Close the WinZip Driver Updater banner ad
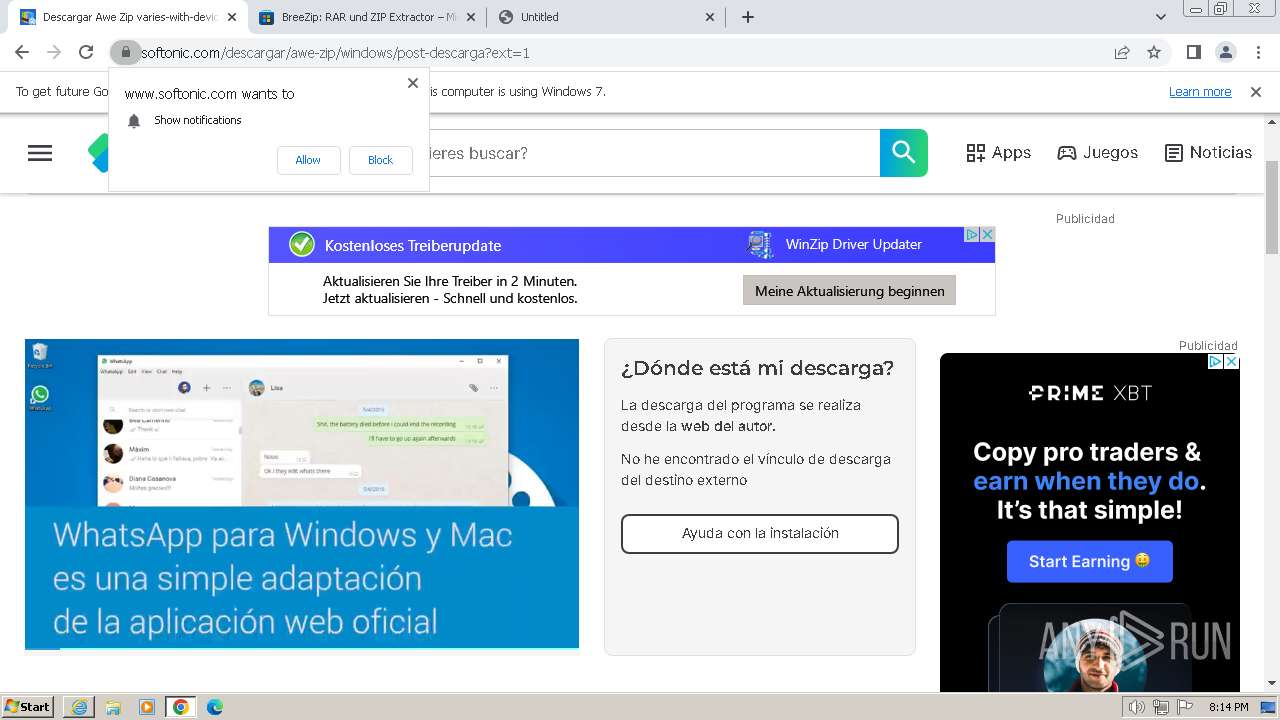Image resolution: width=1280 pixels, height=720 pixels. click(987, 234)
